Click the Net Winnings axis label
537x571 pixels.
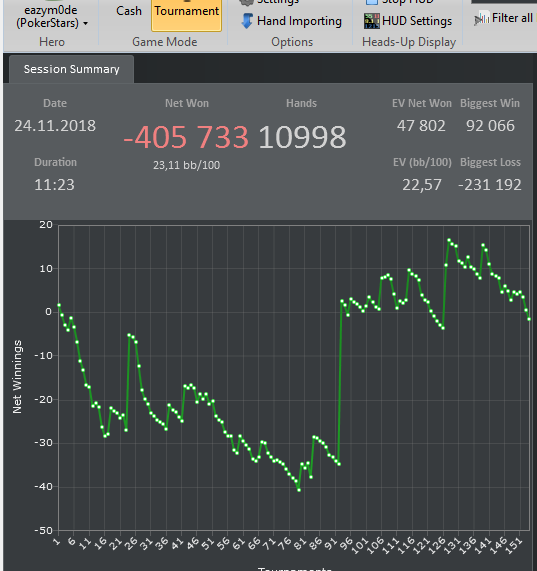tap(17, 377)
